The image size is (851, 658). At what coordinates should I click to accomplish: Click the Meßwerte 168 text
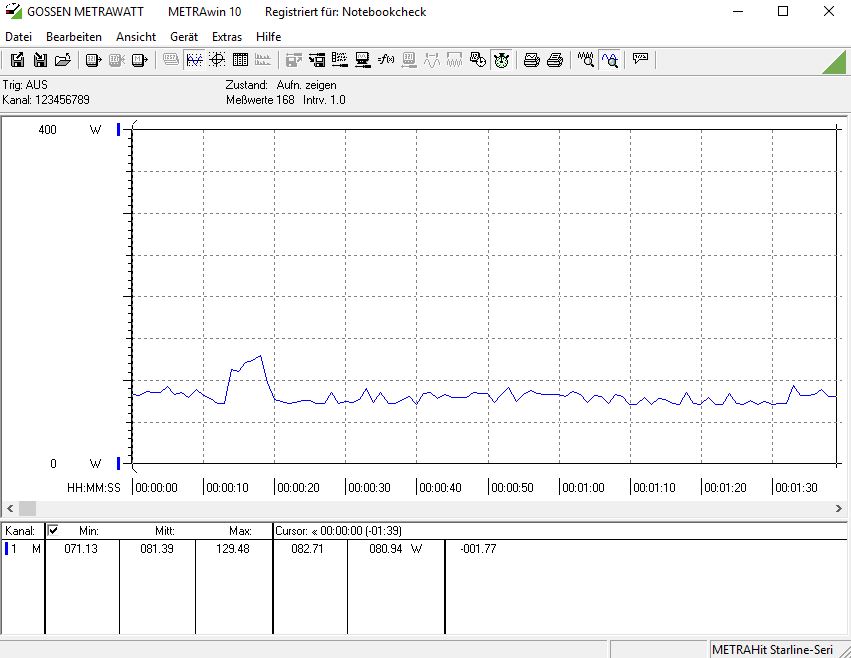(x=260, y=100)
